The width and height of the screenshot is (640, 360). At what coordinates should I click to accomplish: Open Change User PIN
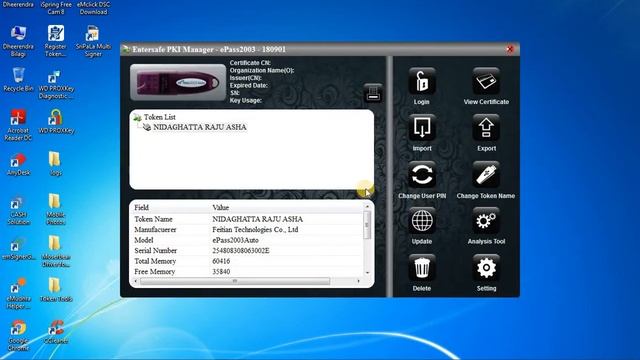[x=422, y=175]
